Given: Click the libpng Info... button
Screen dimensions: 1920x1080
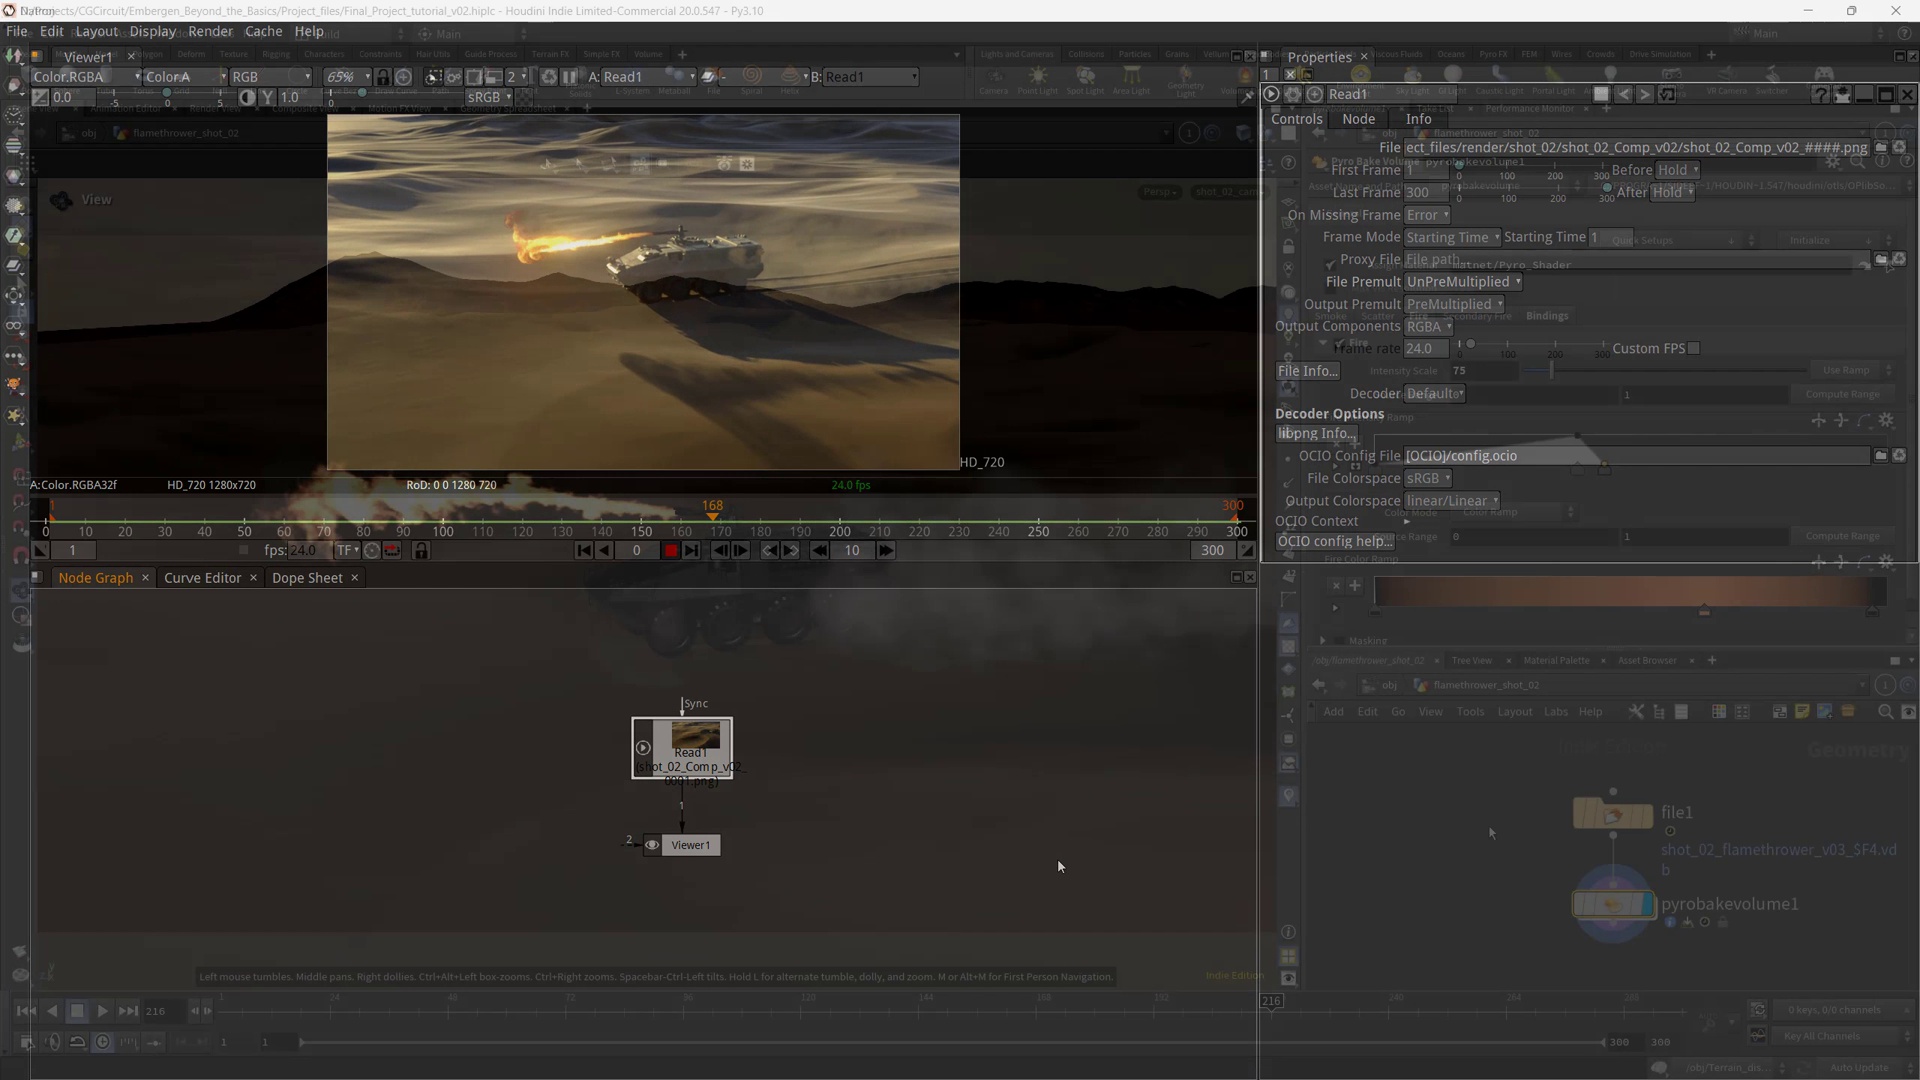Looking at the screenshot, I should (1316, 433).
